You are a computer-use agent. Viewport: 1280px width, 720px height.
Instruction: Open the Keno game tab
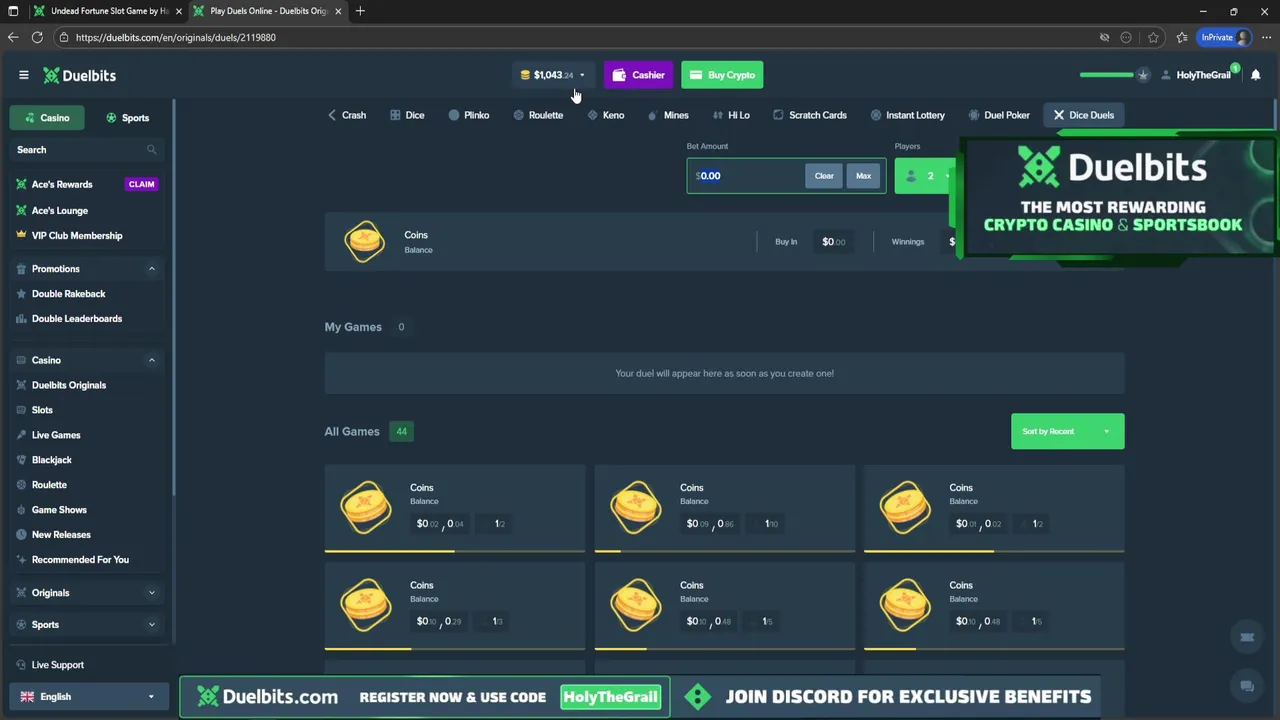(x=606, y=115)
